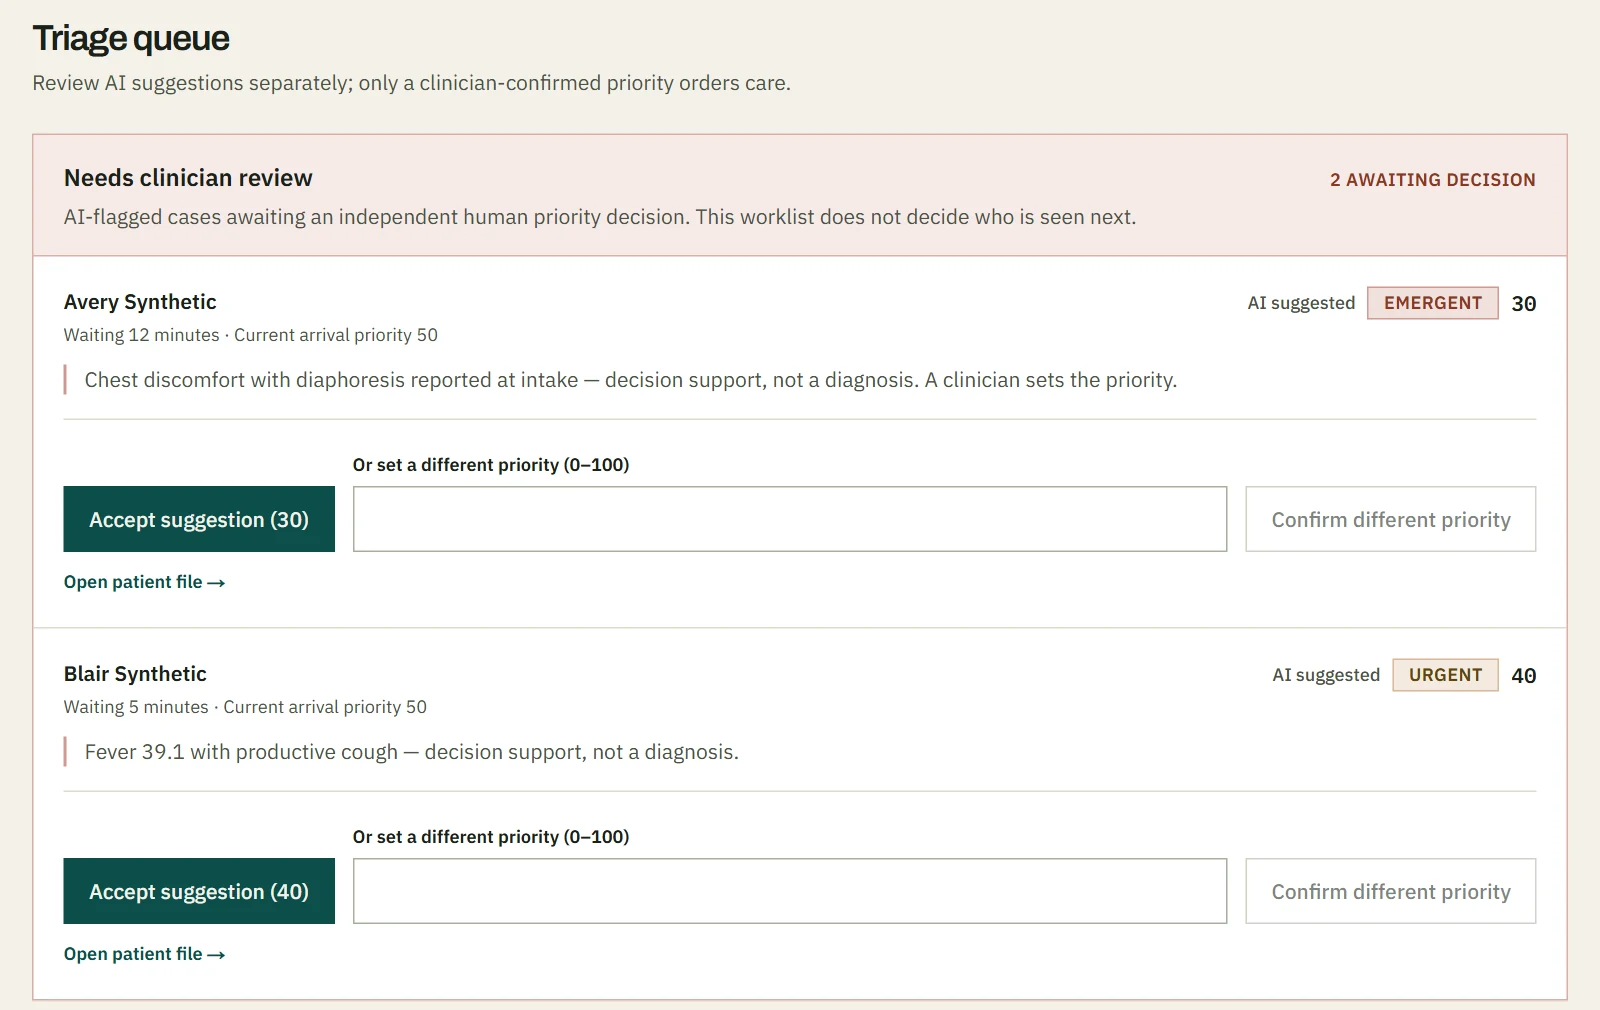Select the Blair Synthetic patient name
This screenshot has width=1600, height=1010.
(135, 674)
